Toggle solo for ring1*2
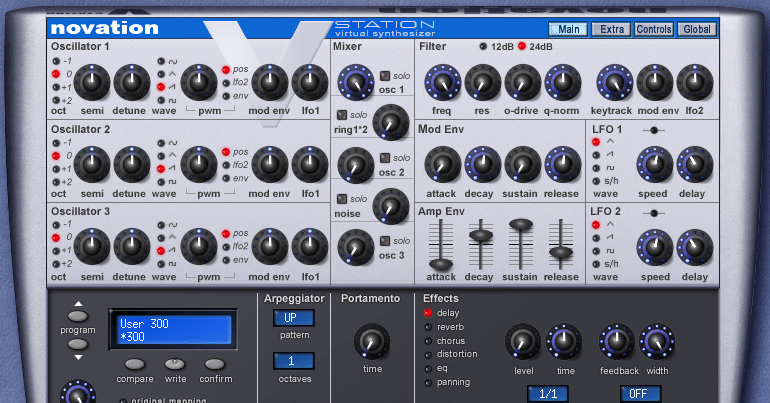 click(342, 115)
